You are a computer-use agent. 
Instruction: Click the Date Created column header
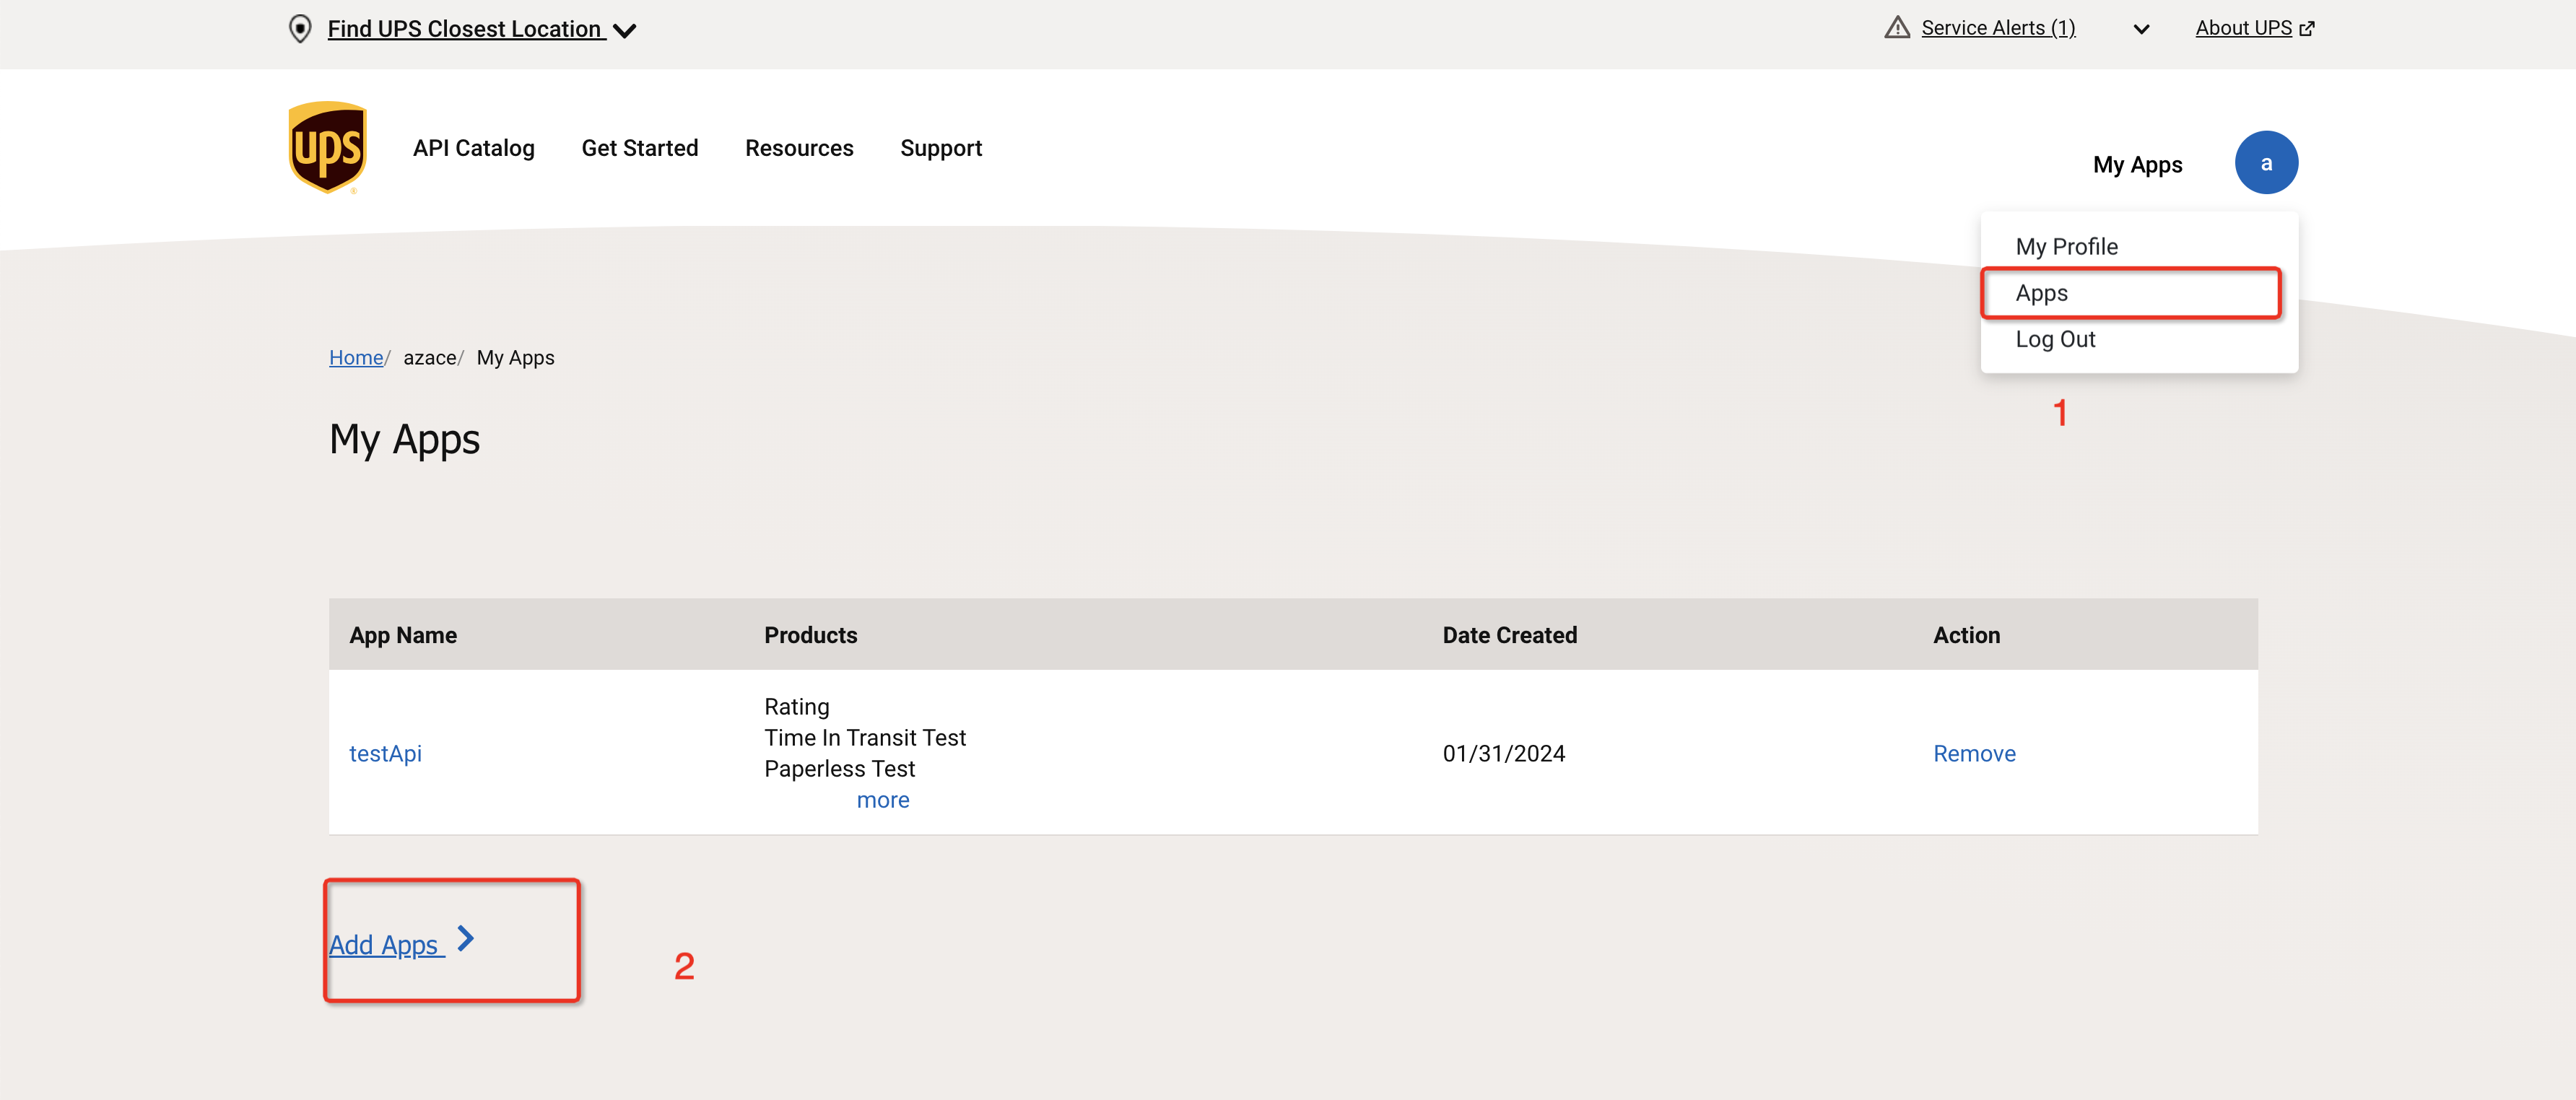1510,635
